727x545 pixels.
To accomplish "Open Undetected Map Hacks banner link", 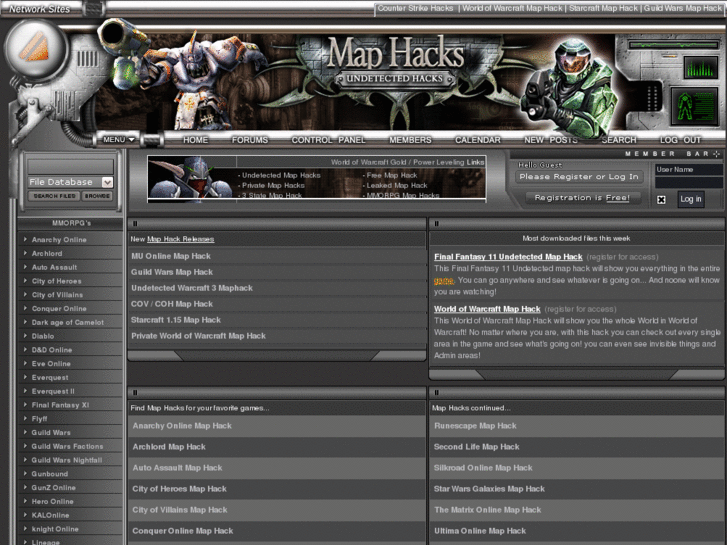I will 281,175.
